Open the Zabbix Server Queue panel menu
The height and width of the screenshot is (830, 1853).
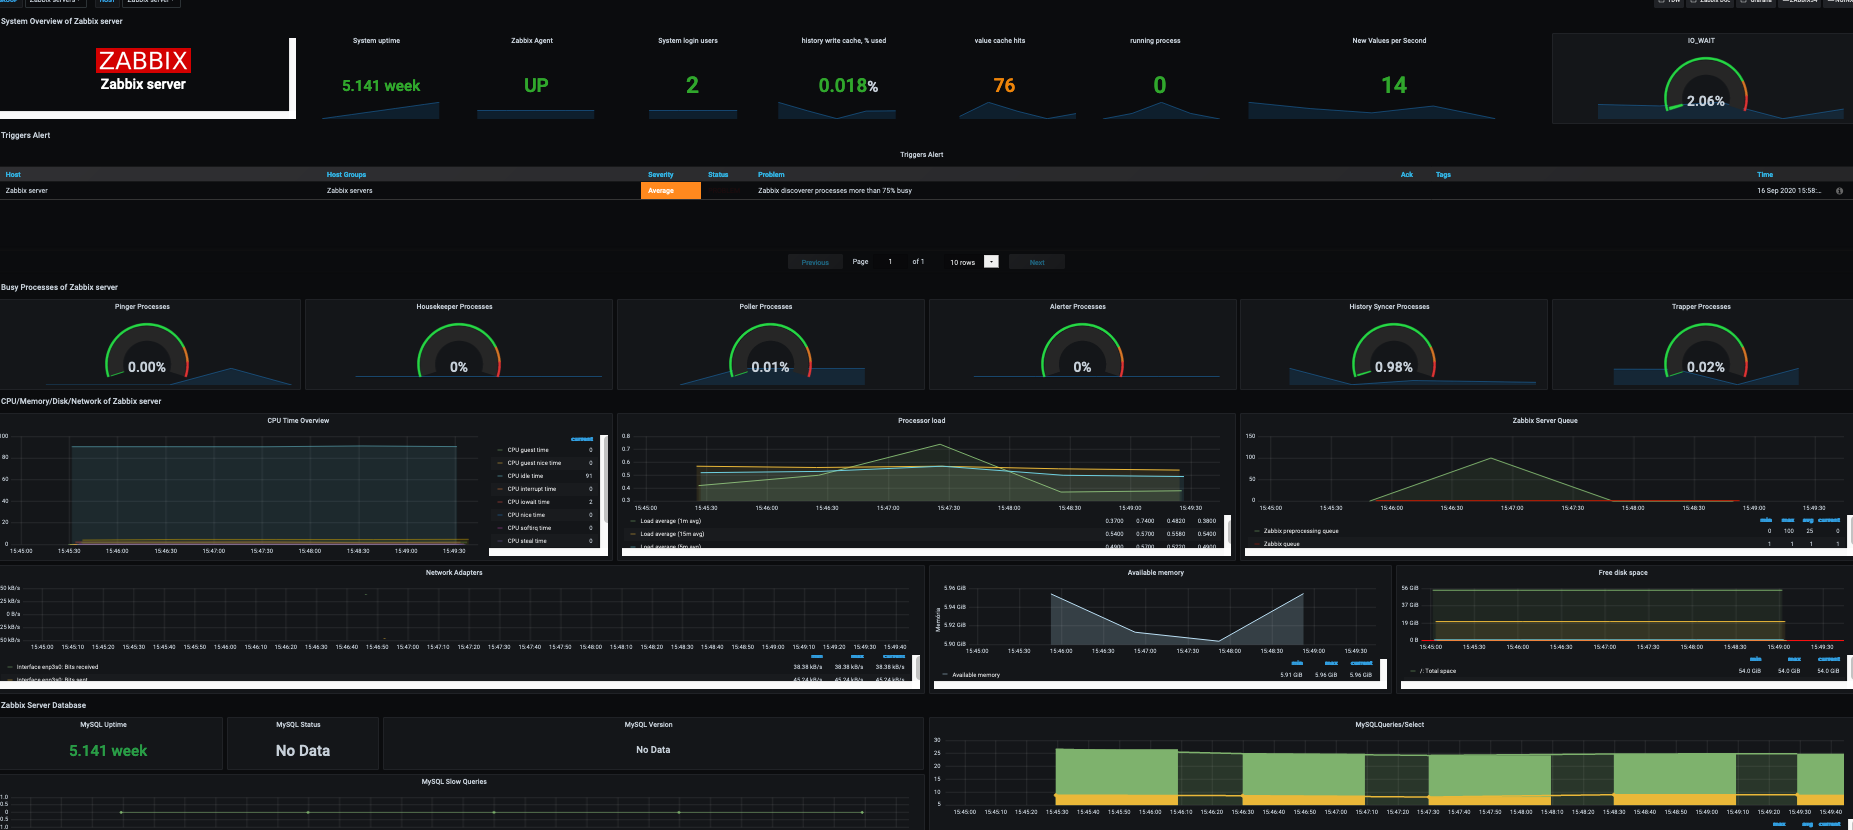[x=1545, y=421]
